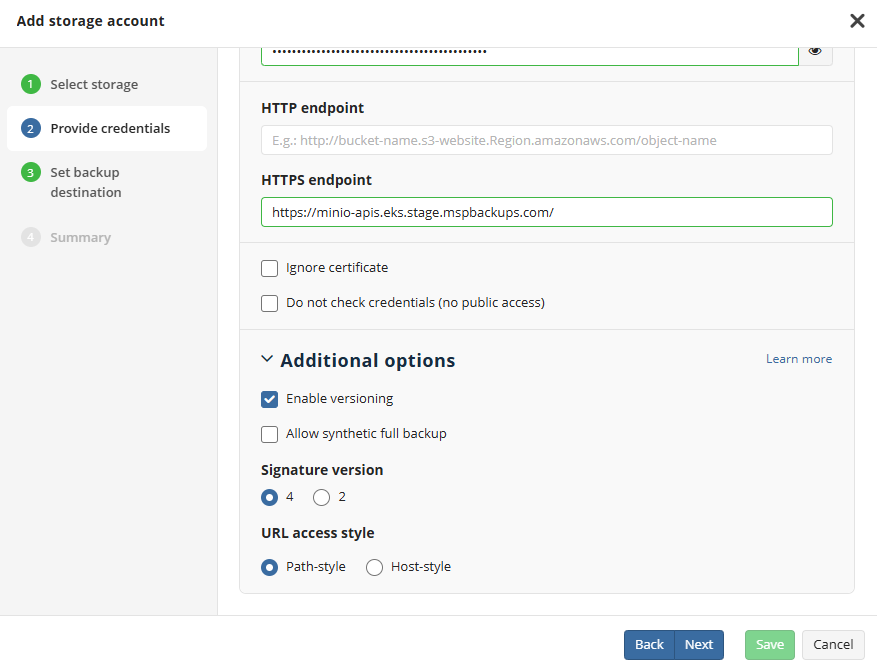Click the step 1 green circle icon

pos(31,85)
